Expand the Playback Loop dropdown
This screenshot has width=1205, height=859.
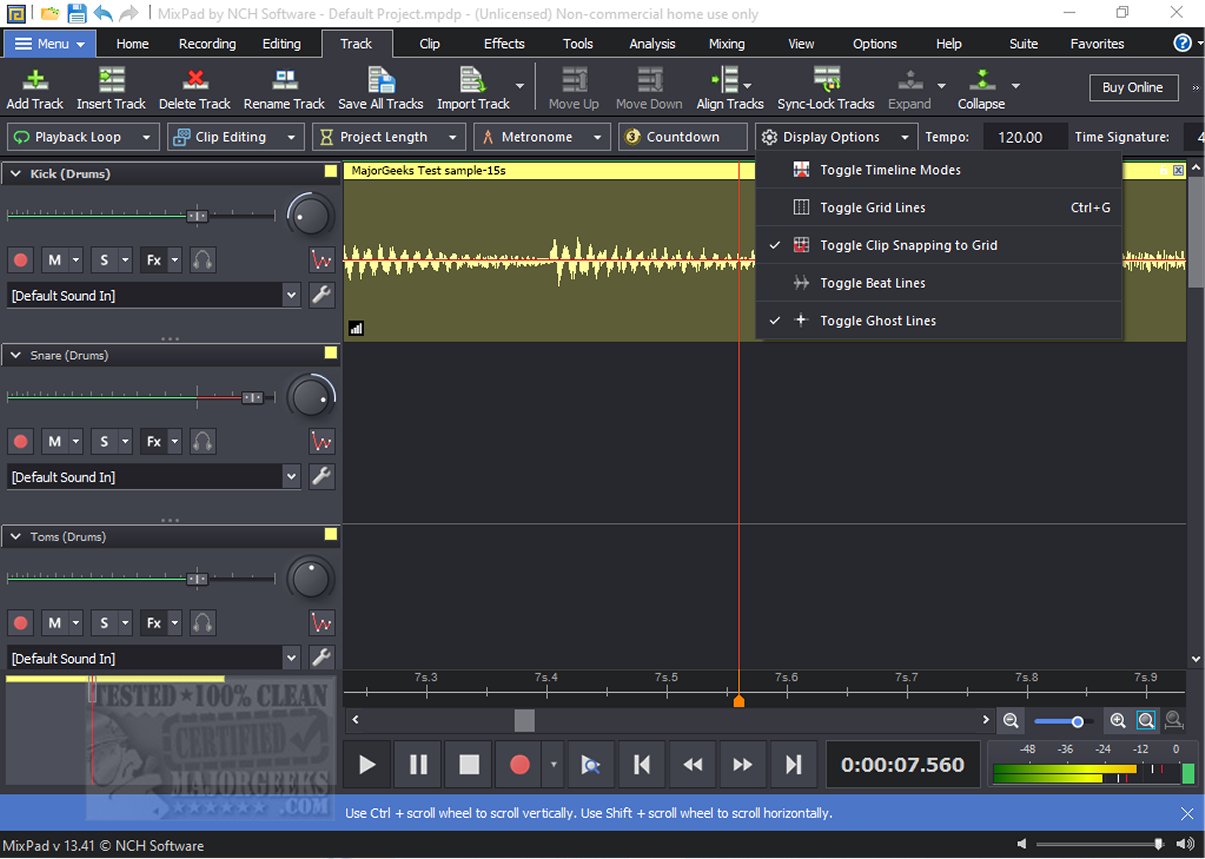click(146, 137)
